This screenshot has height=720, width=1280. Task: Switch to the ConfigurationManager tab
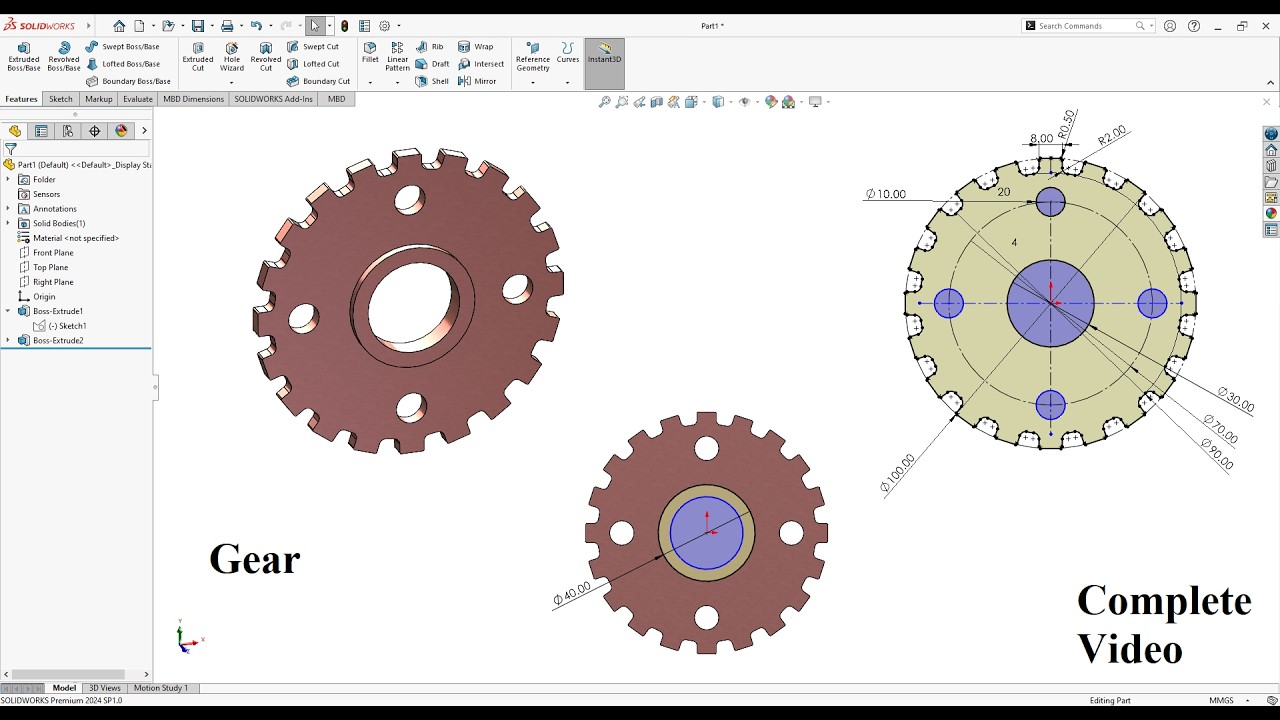point(68,131)
